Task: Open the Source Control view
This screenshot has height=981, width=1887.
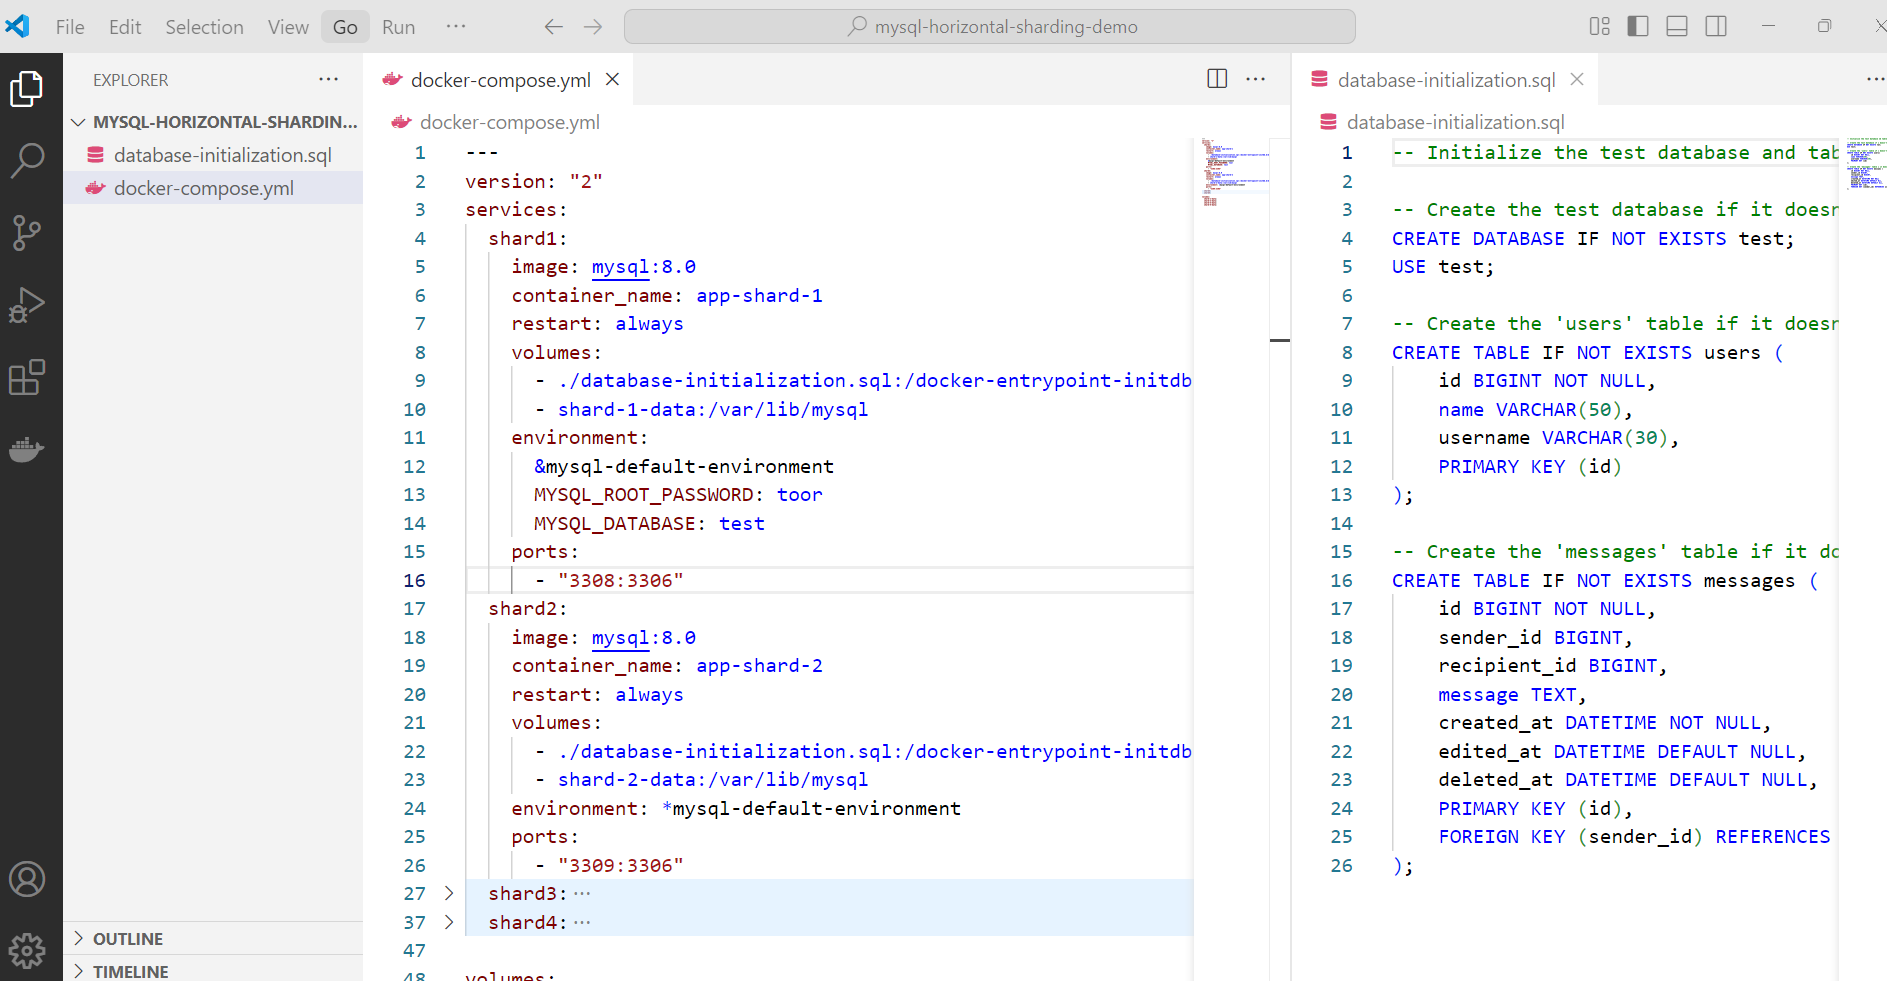Action: pos(27,233)
